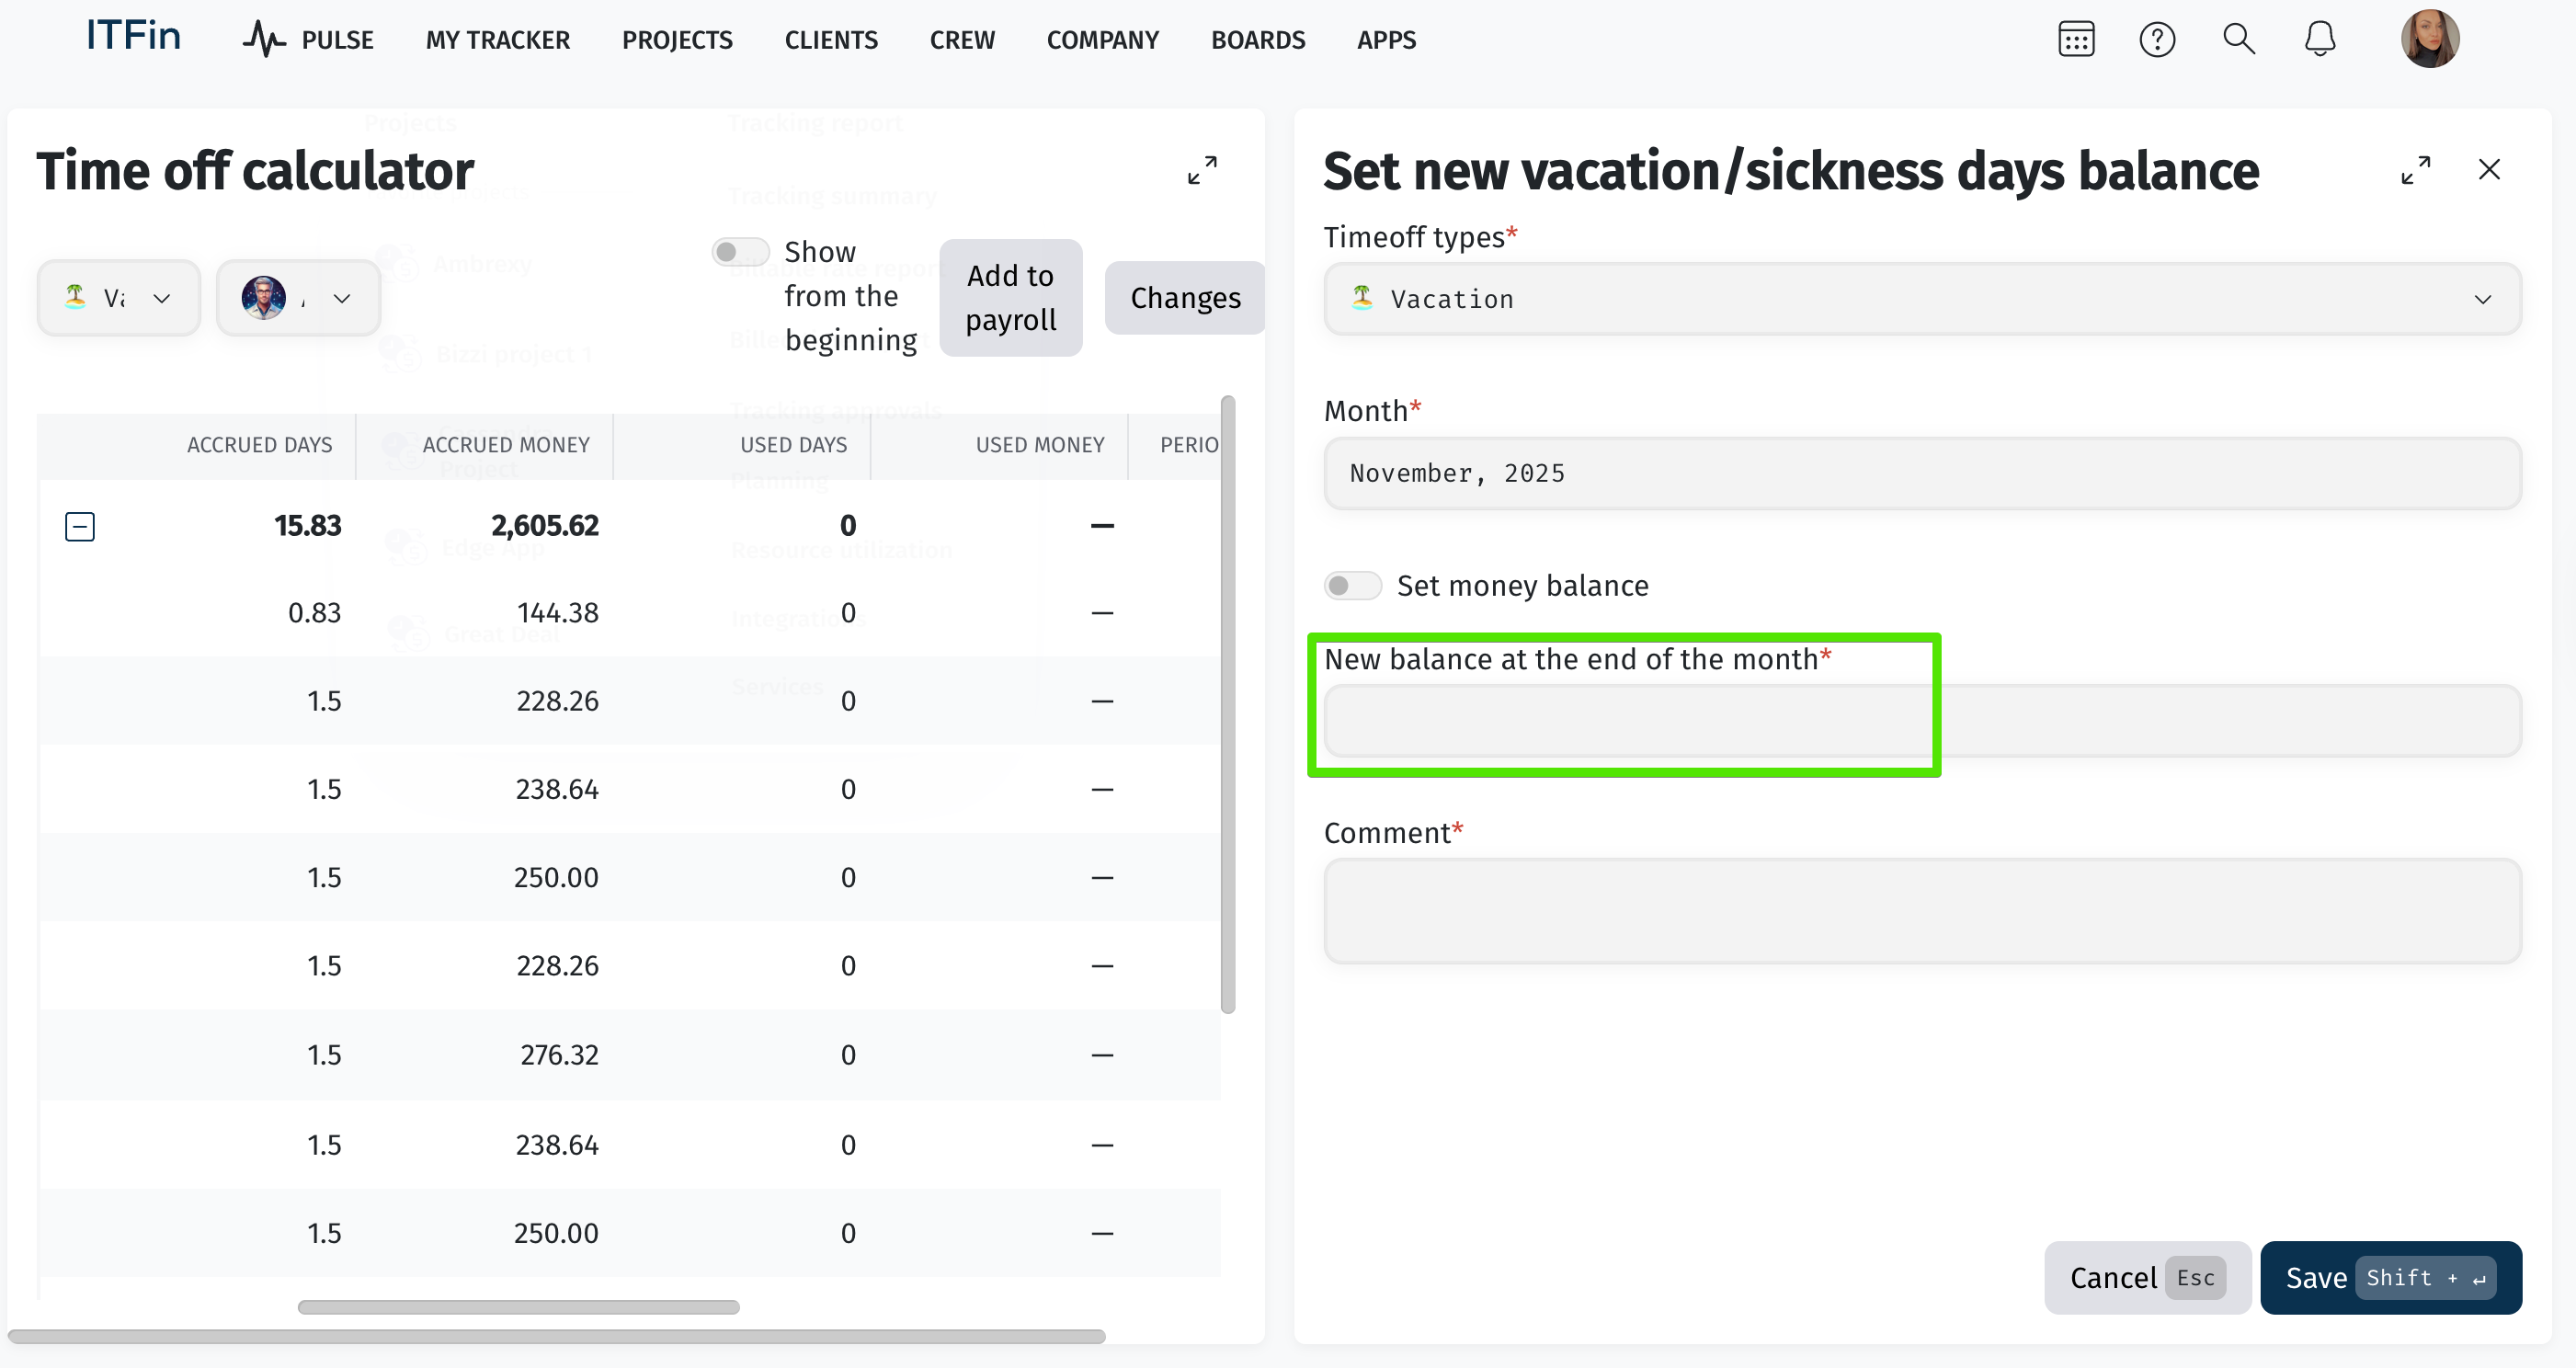Click Add to payroll button
Screen dimensions: 2576x1368
(1010, 298)
